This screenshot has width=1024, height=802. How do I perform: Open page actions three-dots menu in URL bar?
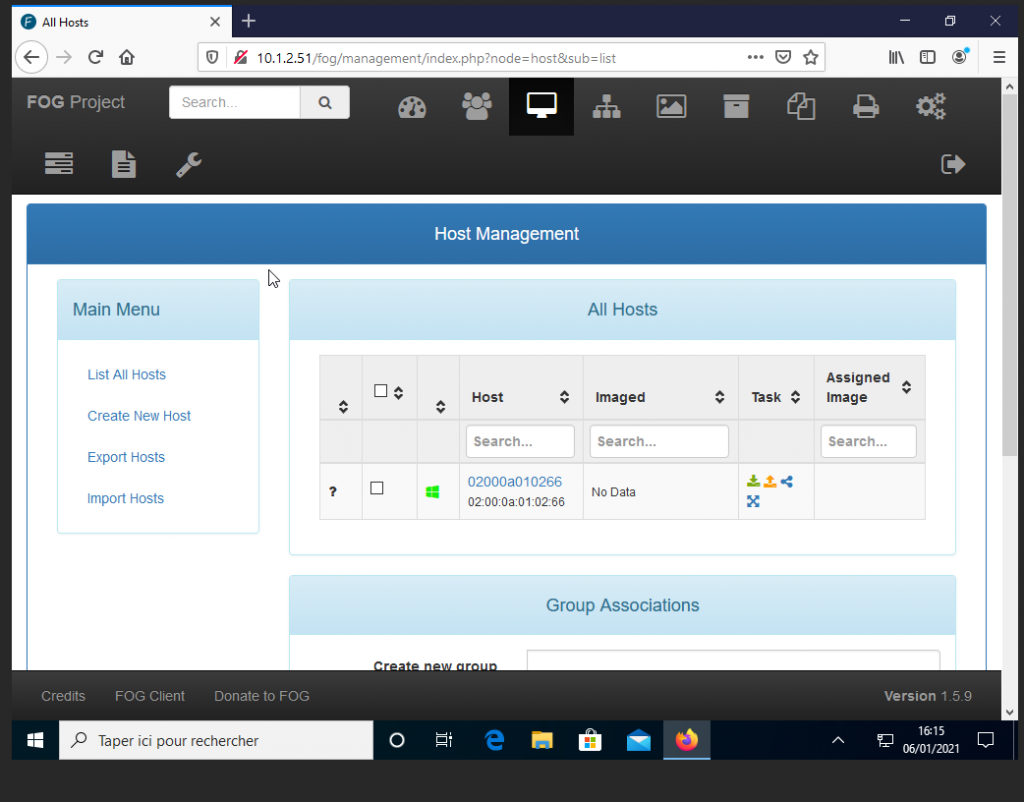[x=756, y=57]
